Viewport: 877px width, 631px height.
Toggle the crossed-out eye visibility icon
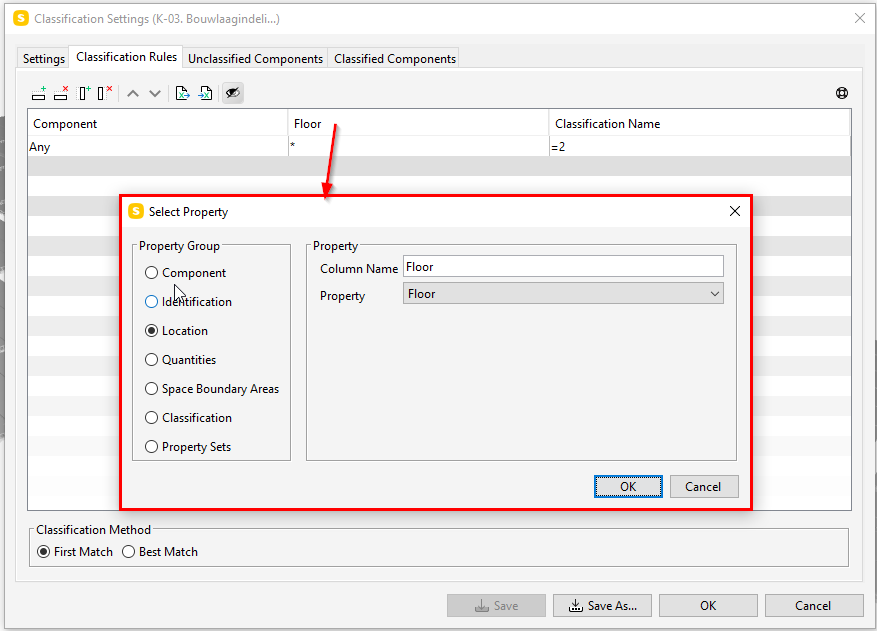tap(233, 93)
